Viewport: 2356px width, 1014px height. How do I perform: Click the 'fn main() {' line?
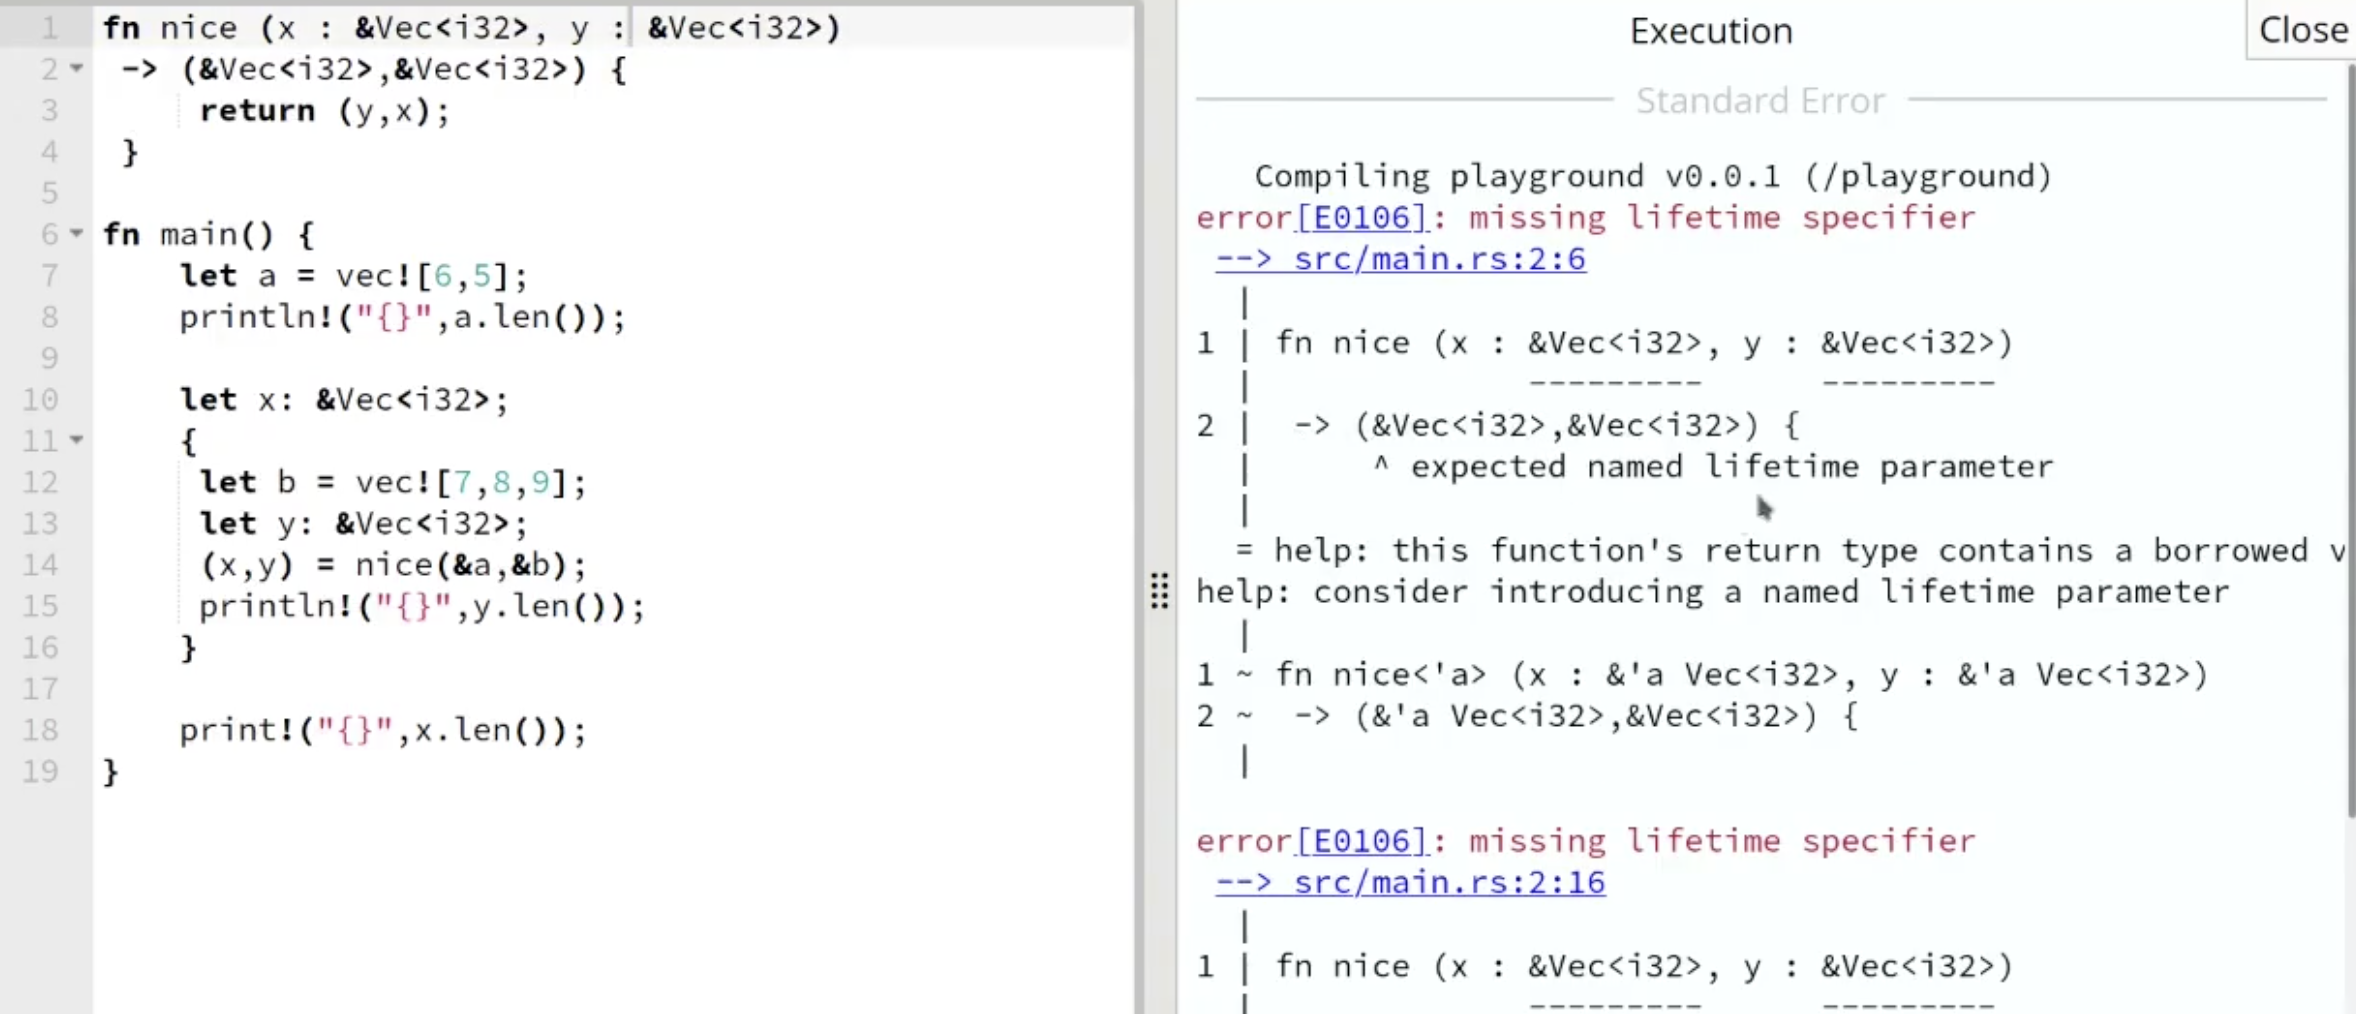(208, 235)
